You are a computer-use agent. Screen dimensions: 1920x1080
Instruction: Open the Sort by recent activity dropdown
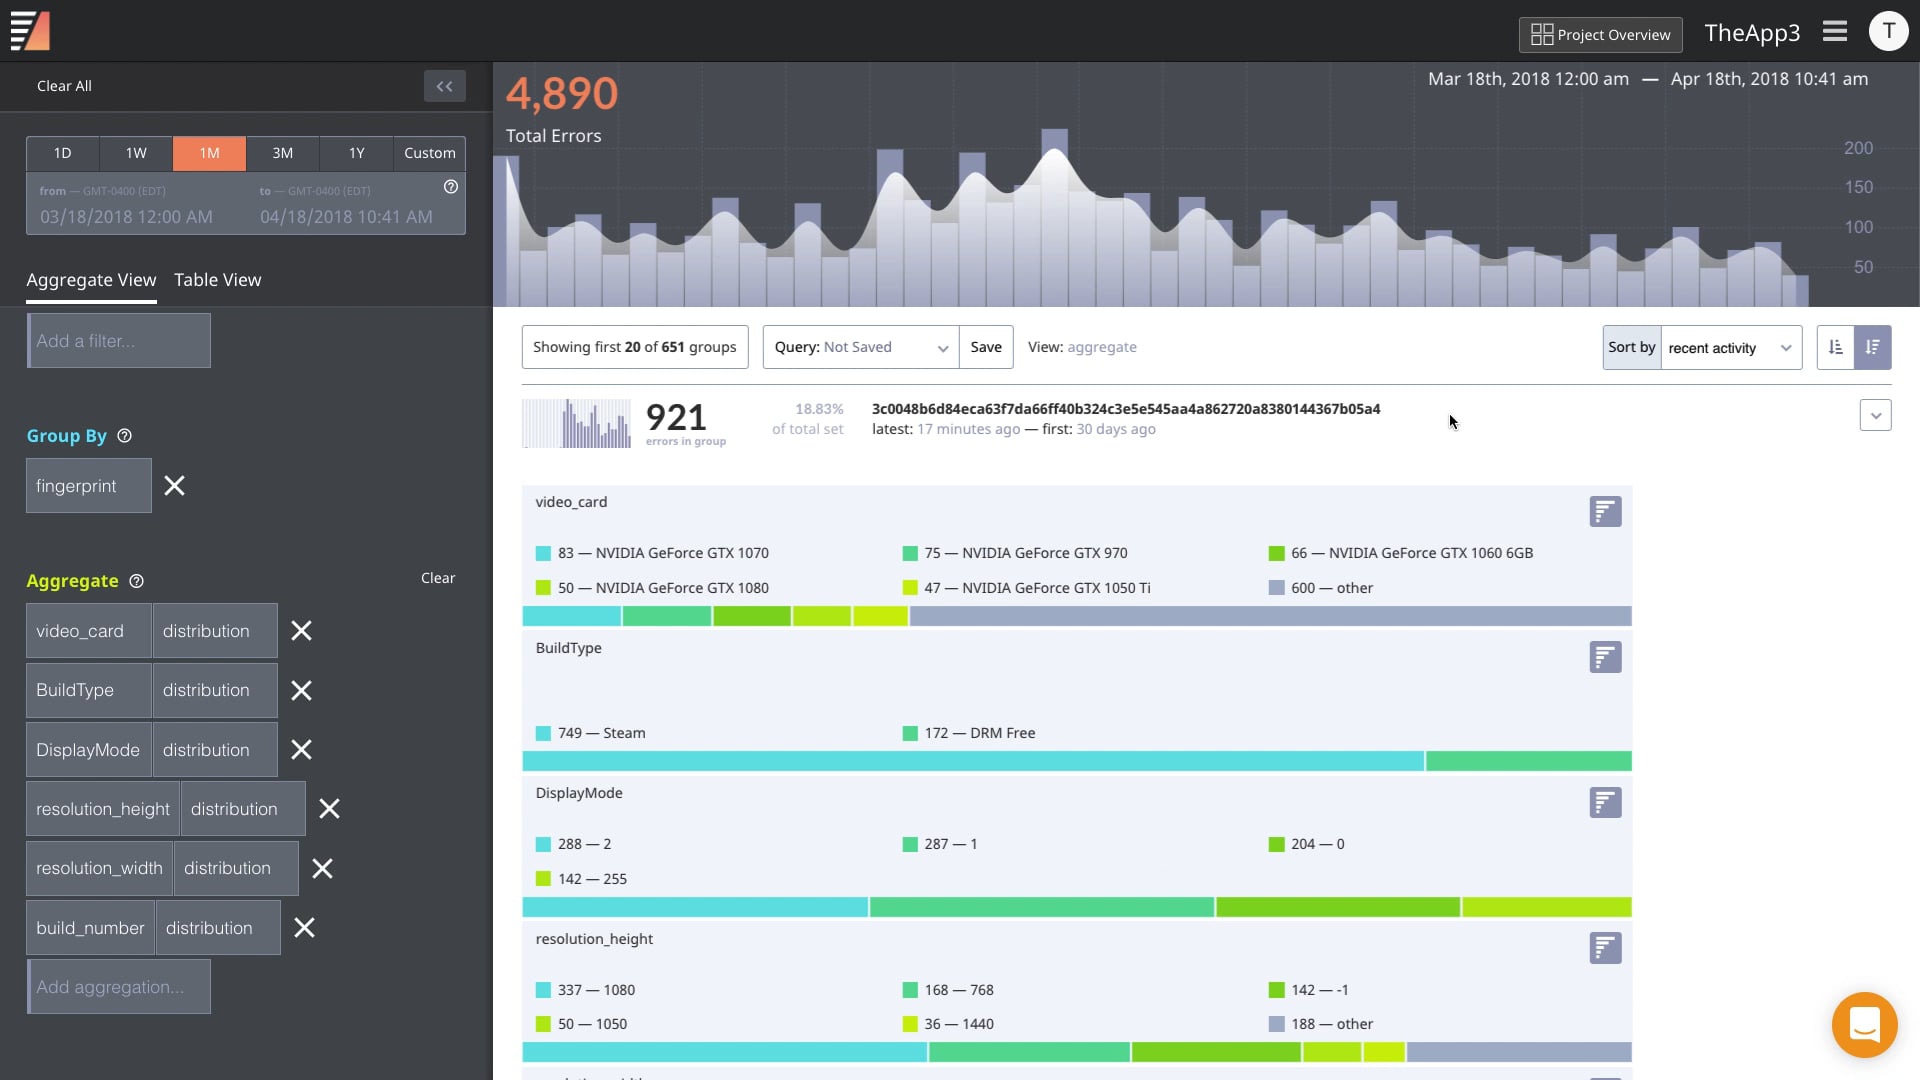1730,347
